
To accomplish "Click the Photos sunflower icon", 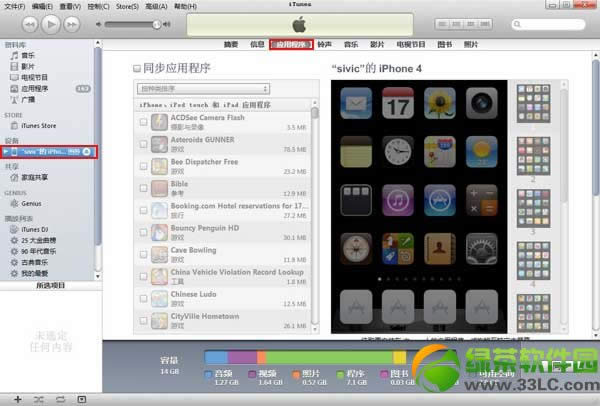I will (x=440, y=103).
